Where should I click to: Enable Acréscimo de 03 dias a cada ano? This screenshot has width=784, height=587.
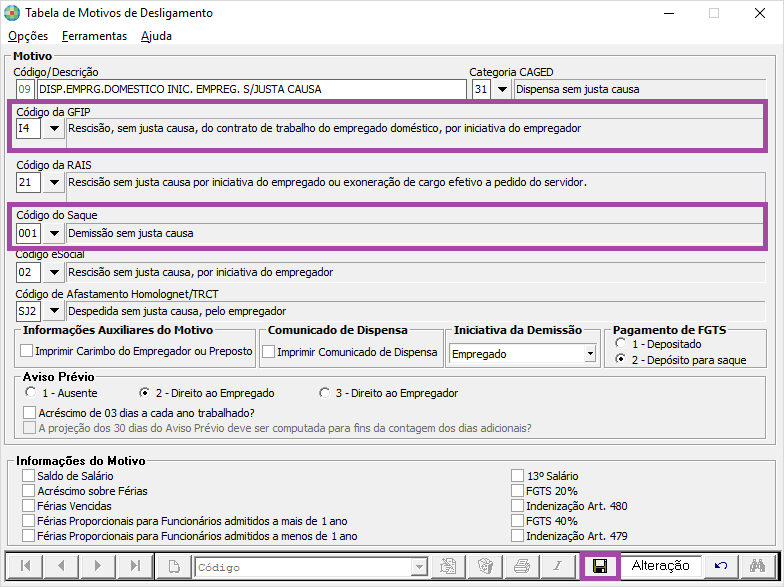coord(30,412)
